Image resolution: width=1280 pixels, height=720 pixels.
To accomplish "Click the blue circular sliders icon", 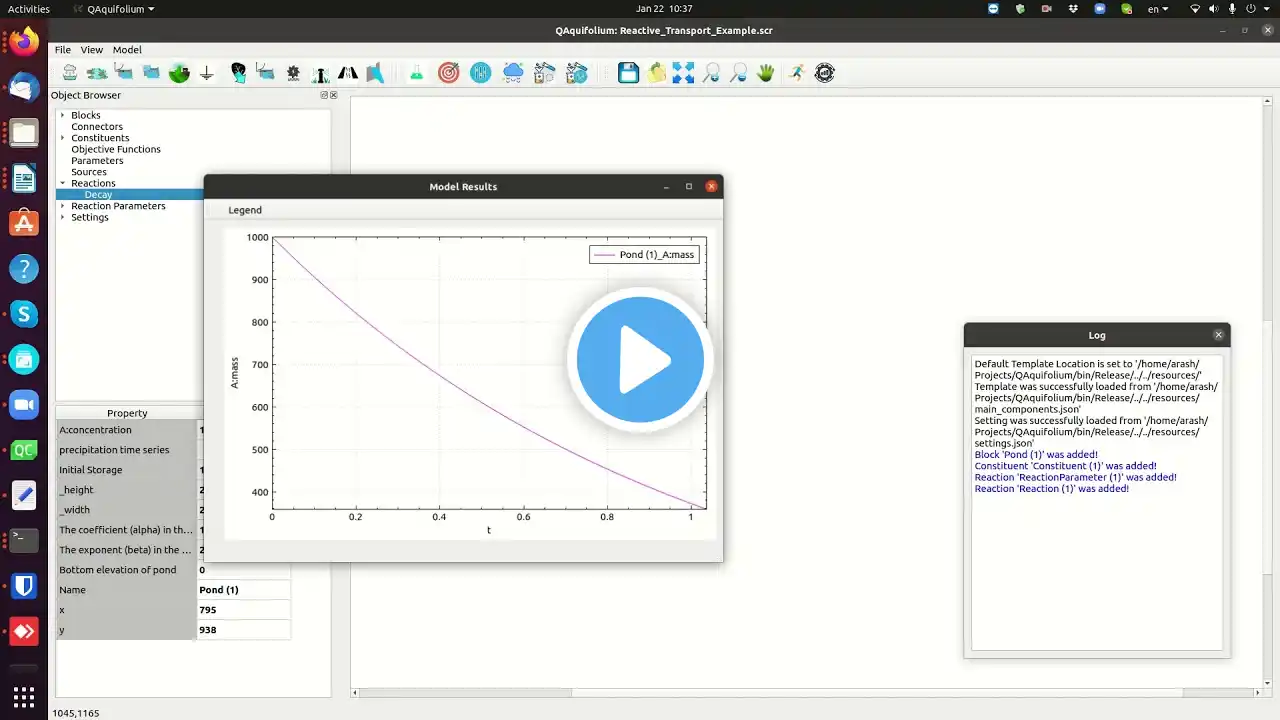I will click(481, 72).
